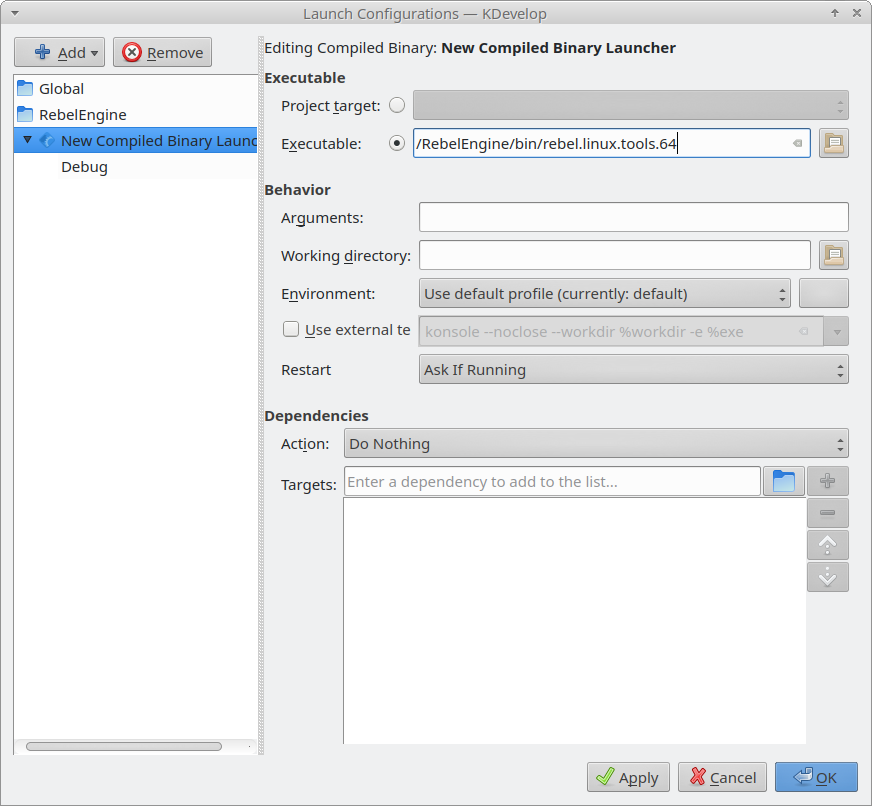The width and height of the screenshot is (872, 806).
Task: Open the disabled Project target combo box
Action: tap(631, 105)
